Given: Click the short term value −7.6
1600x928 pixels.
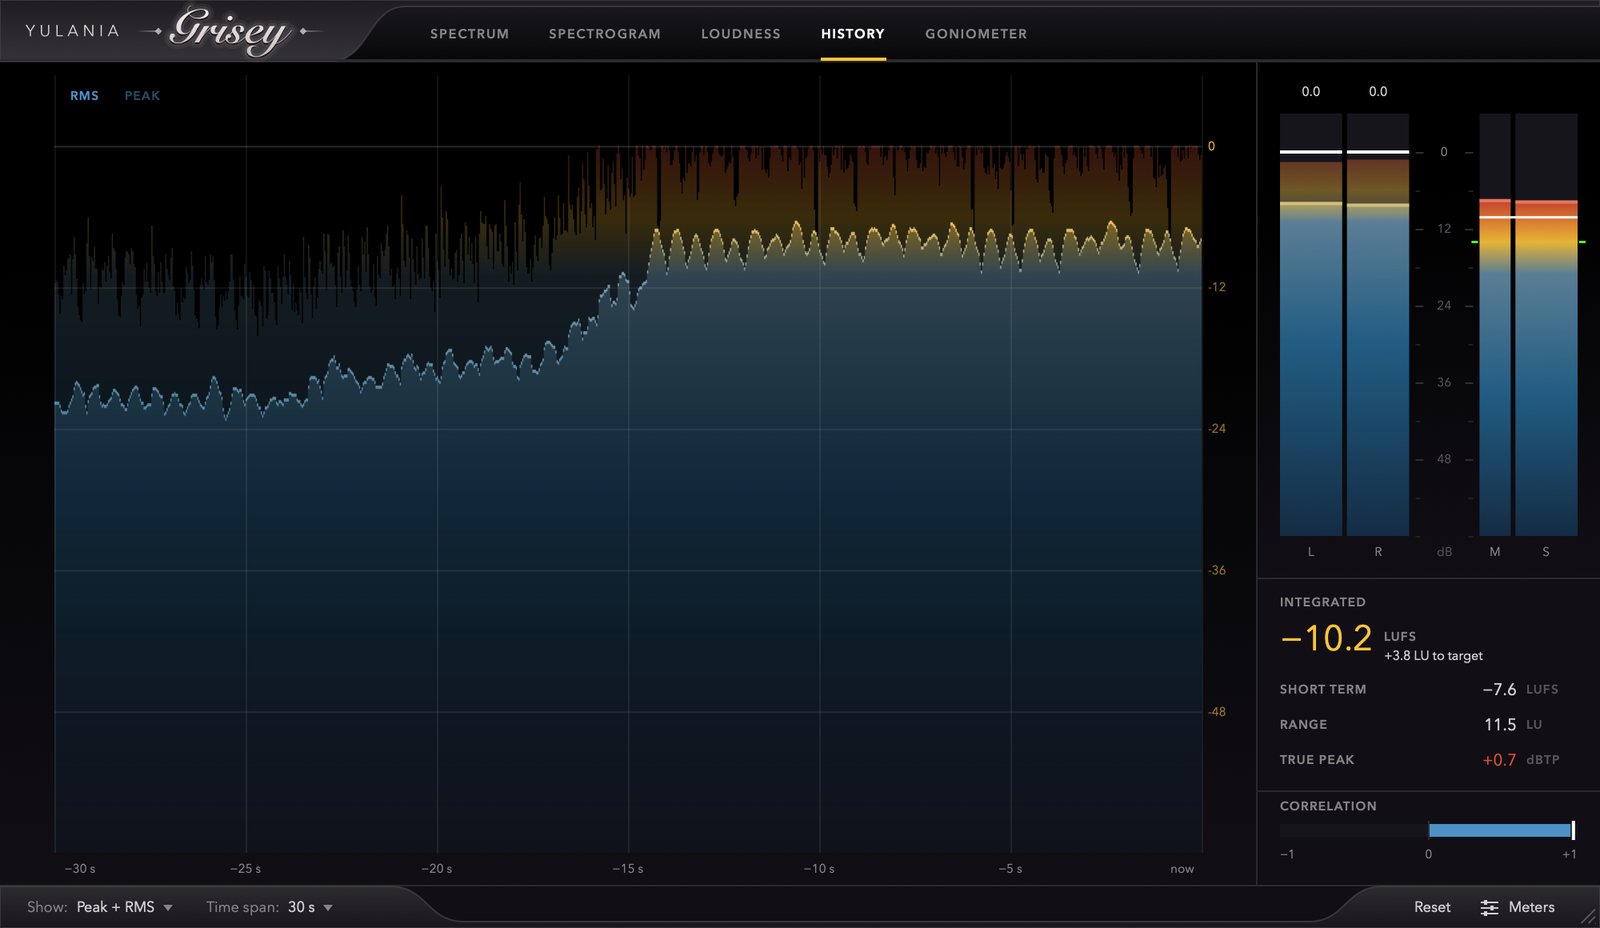Looking at the screenshot, I should click(x=1499, y=689).
